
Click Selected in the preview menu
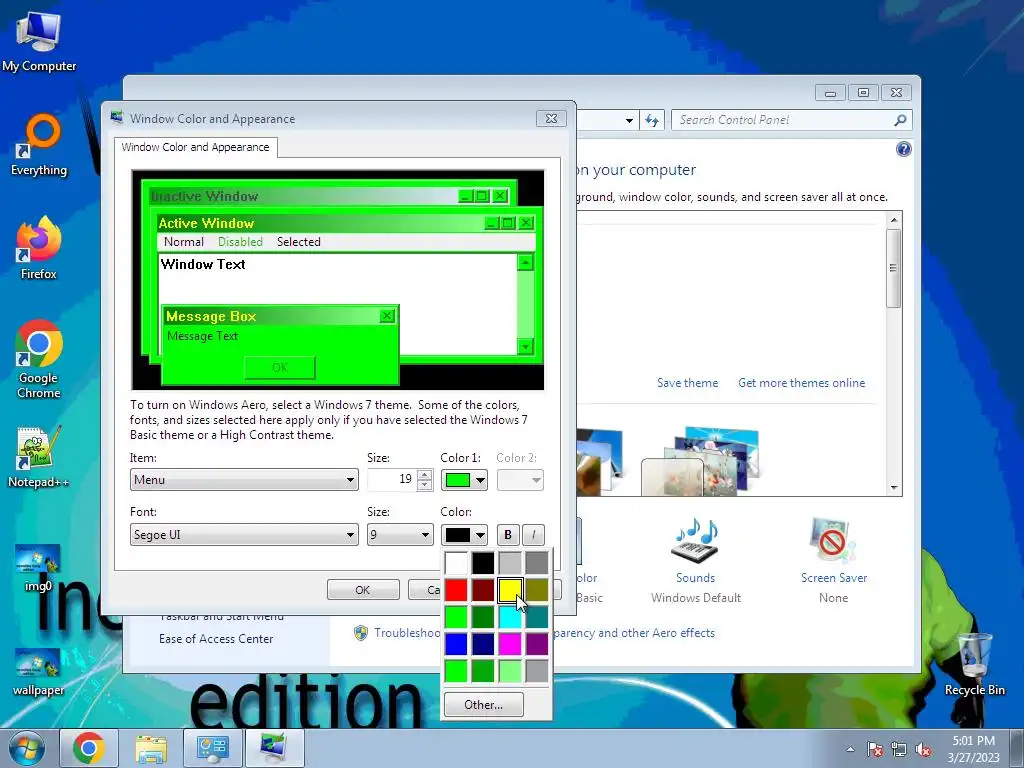pyautogui.click(x=298, y=242)
